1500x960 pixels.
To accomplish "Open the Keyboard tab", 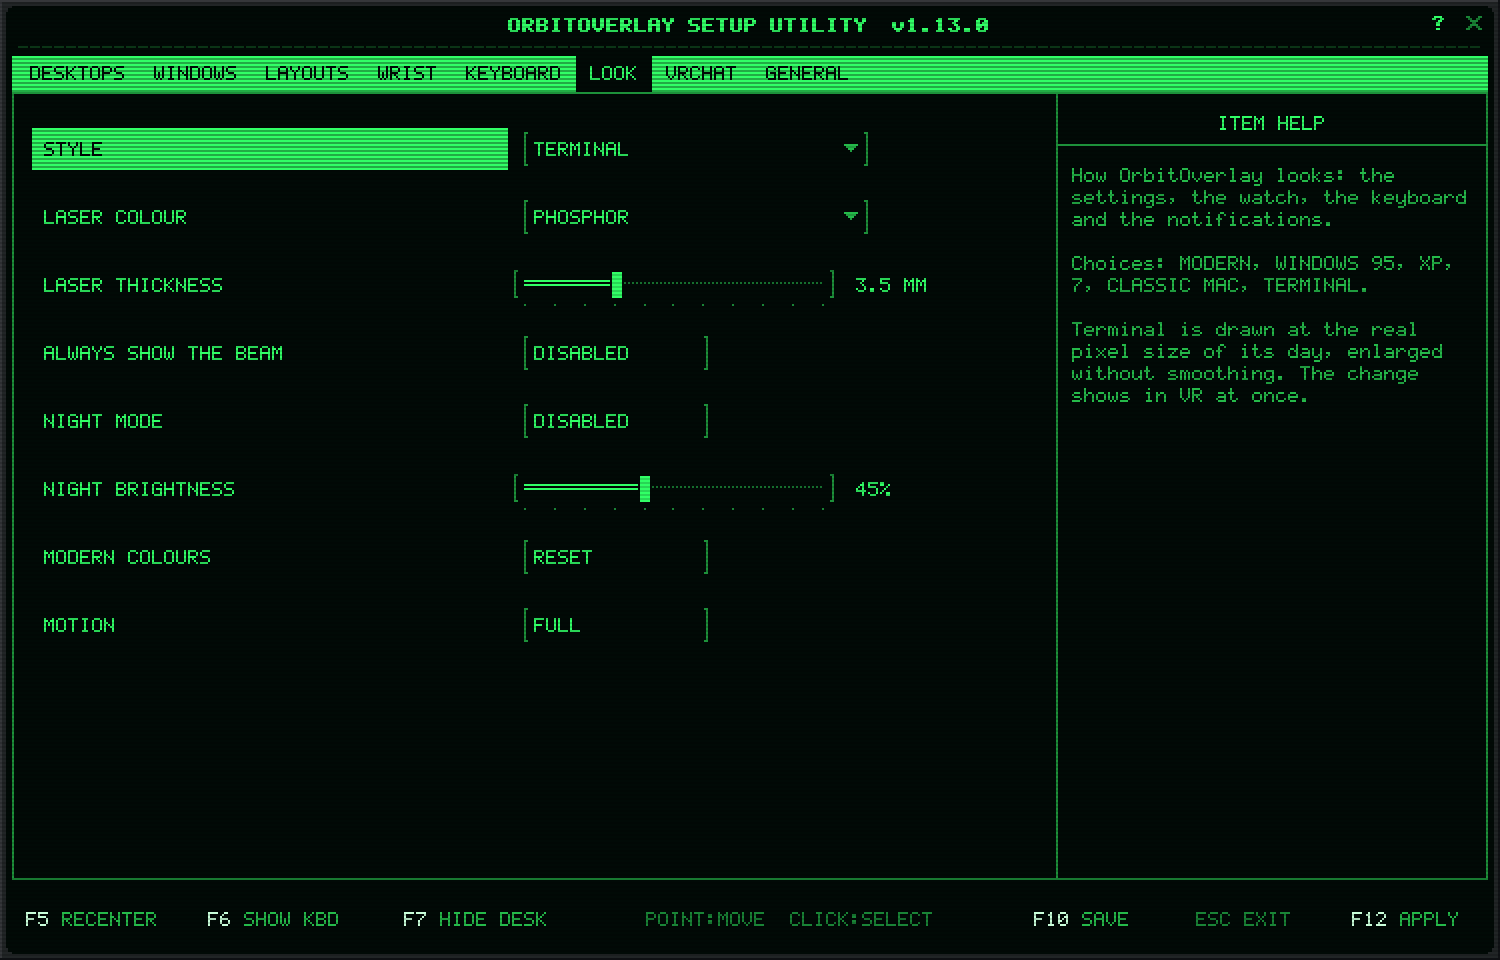I will click(x=513, y=73).
